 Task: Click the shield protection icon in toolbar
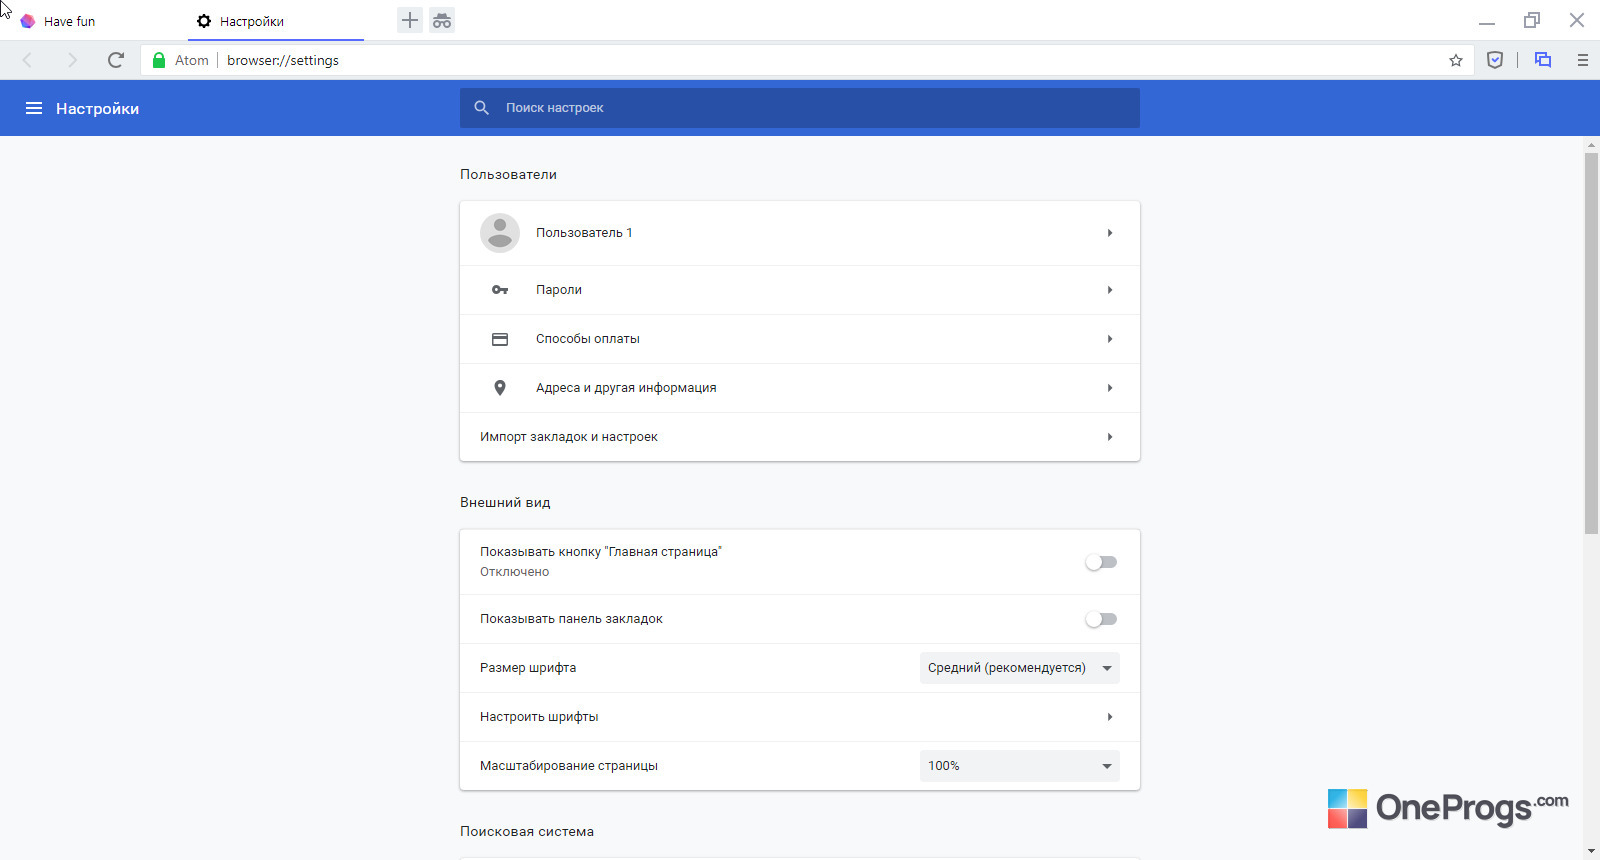click(x=1495, y=60)
